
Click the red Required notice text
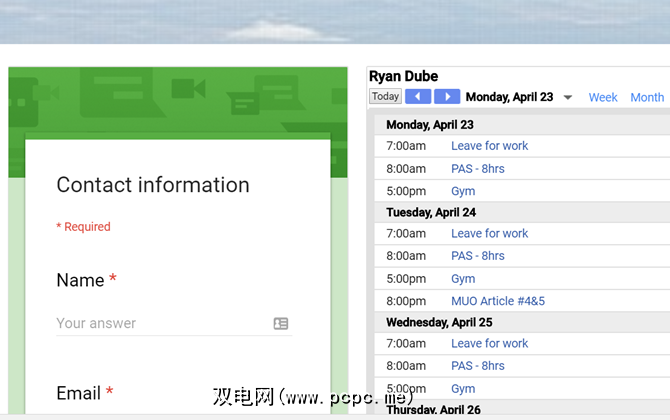(83, 226)
